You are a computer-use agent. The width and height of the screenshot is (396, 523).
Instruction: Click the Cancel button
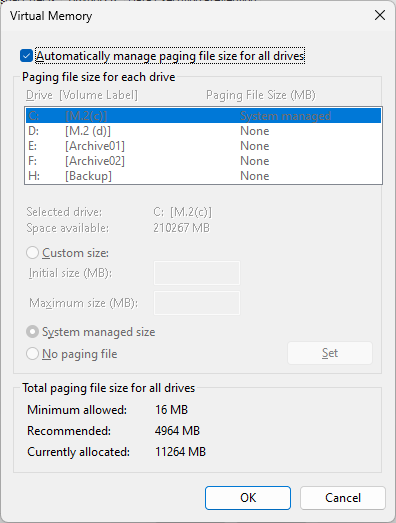point(343,498)
